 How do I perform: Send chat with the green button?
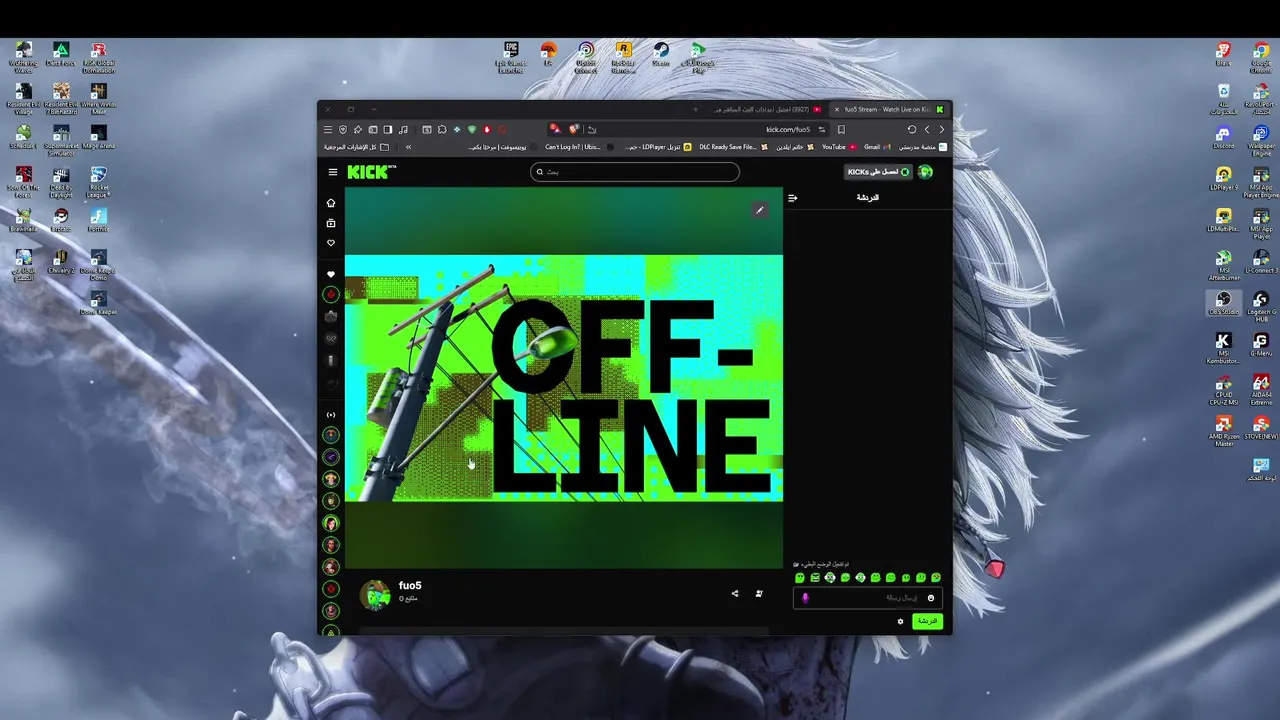[928, 621]
